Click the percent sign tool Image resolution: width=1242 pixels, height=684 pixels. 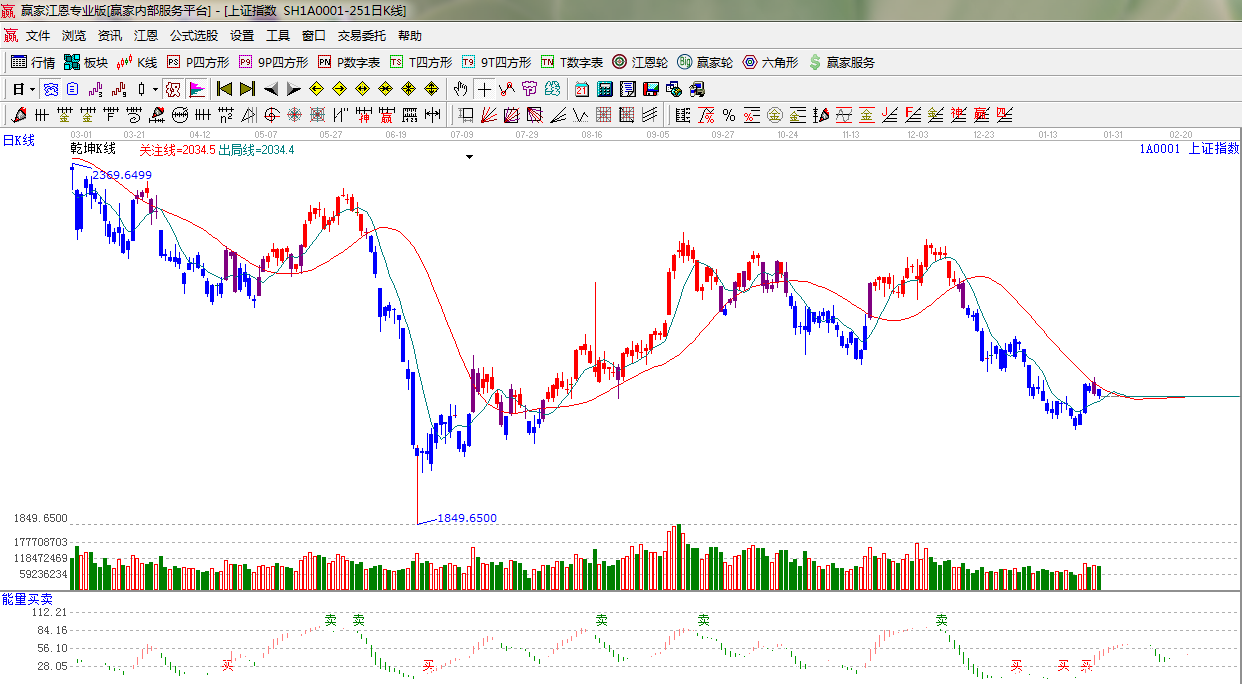click(728, 115)
